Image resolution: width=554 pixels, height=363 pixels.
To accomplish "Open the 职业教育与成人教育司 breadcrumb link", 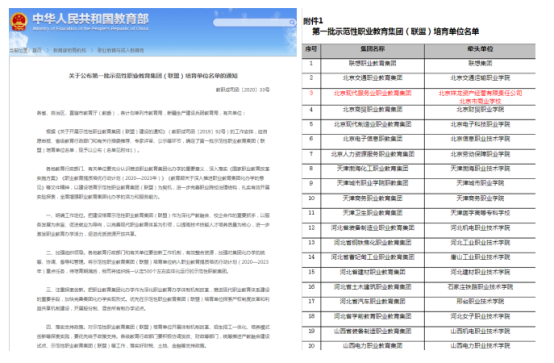I will click(x=120, y=50).
